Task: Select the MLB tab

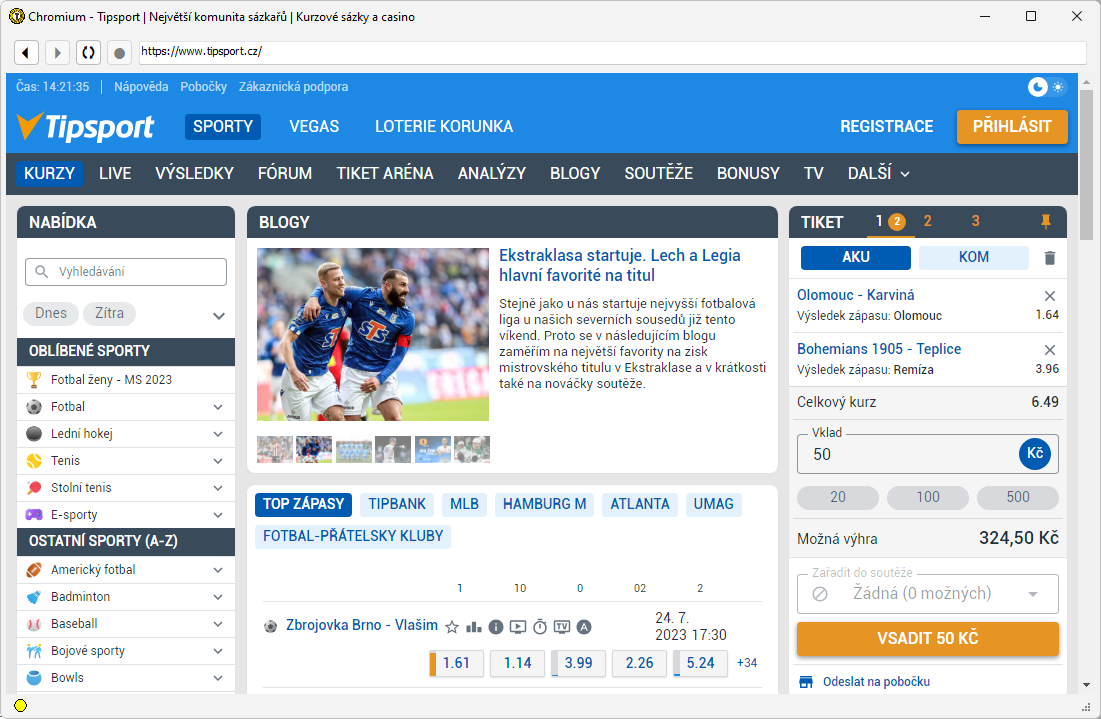Action: (464, 504)
